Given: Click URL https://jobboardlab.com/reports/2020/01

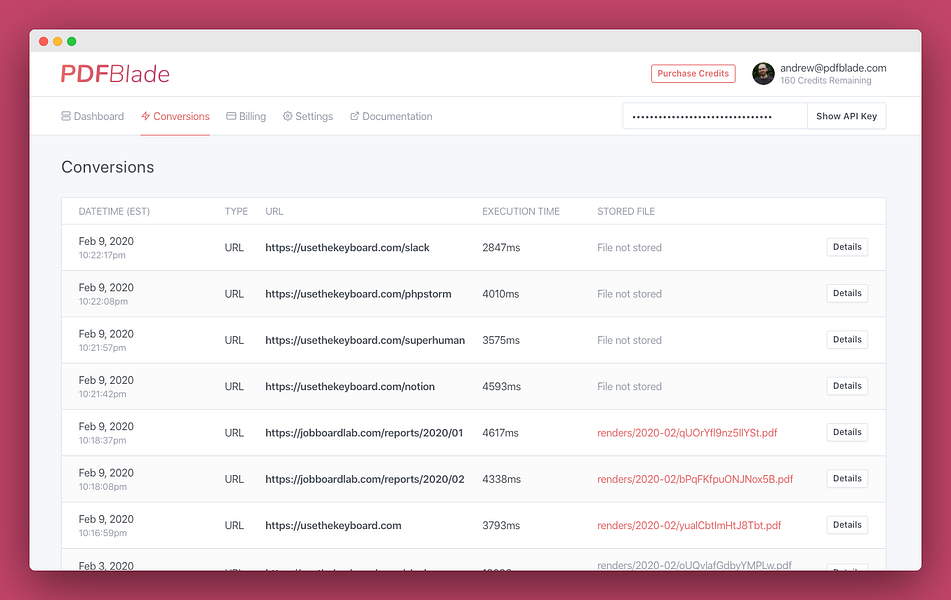Looking at the screenshot, I should (364, 433).
